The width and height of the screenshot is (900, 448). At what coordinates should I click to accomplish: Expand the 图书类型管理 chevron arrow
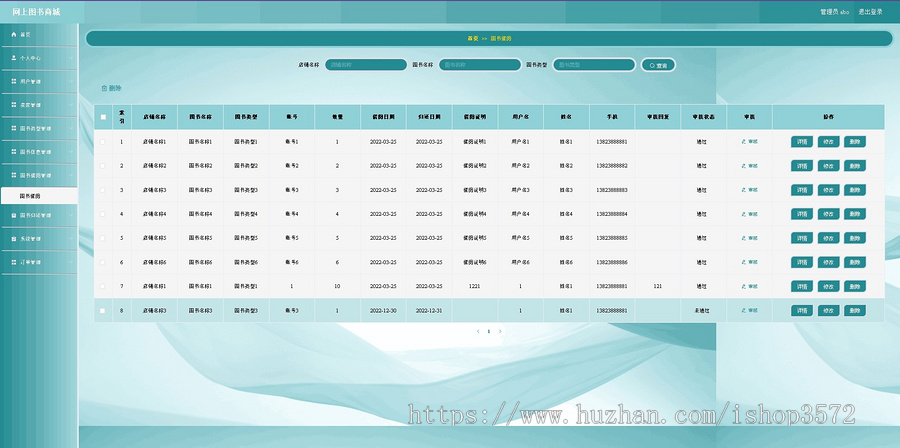click(71, 128)
